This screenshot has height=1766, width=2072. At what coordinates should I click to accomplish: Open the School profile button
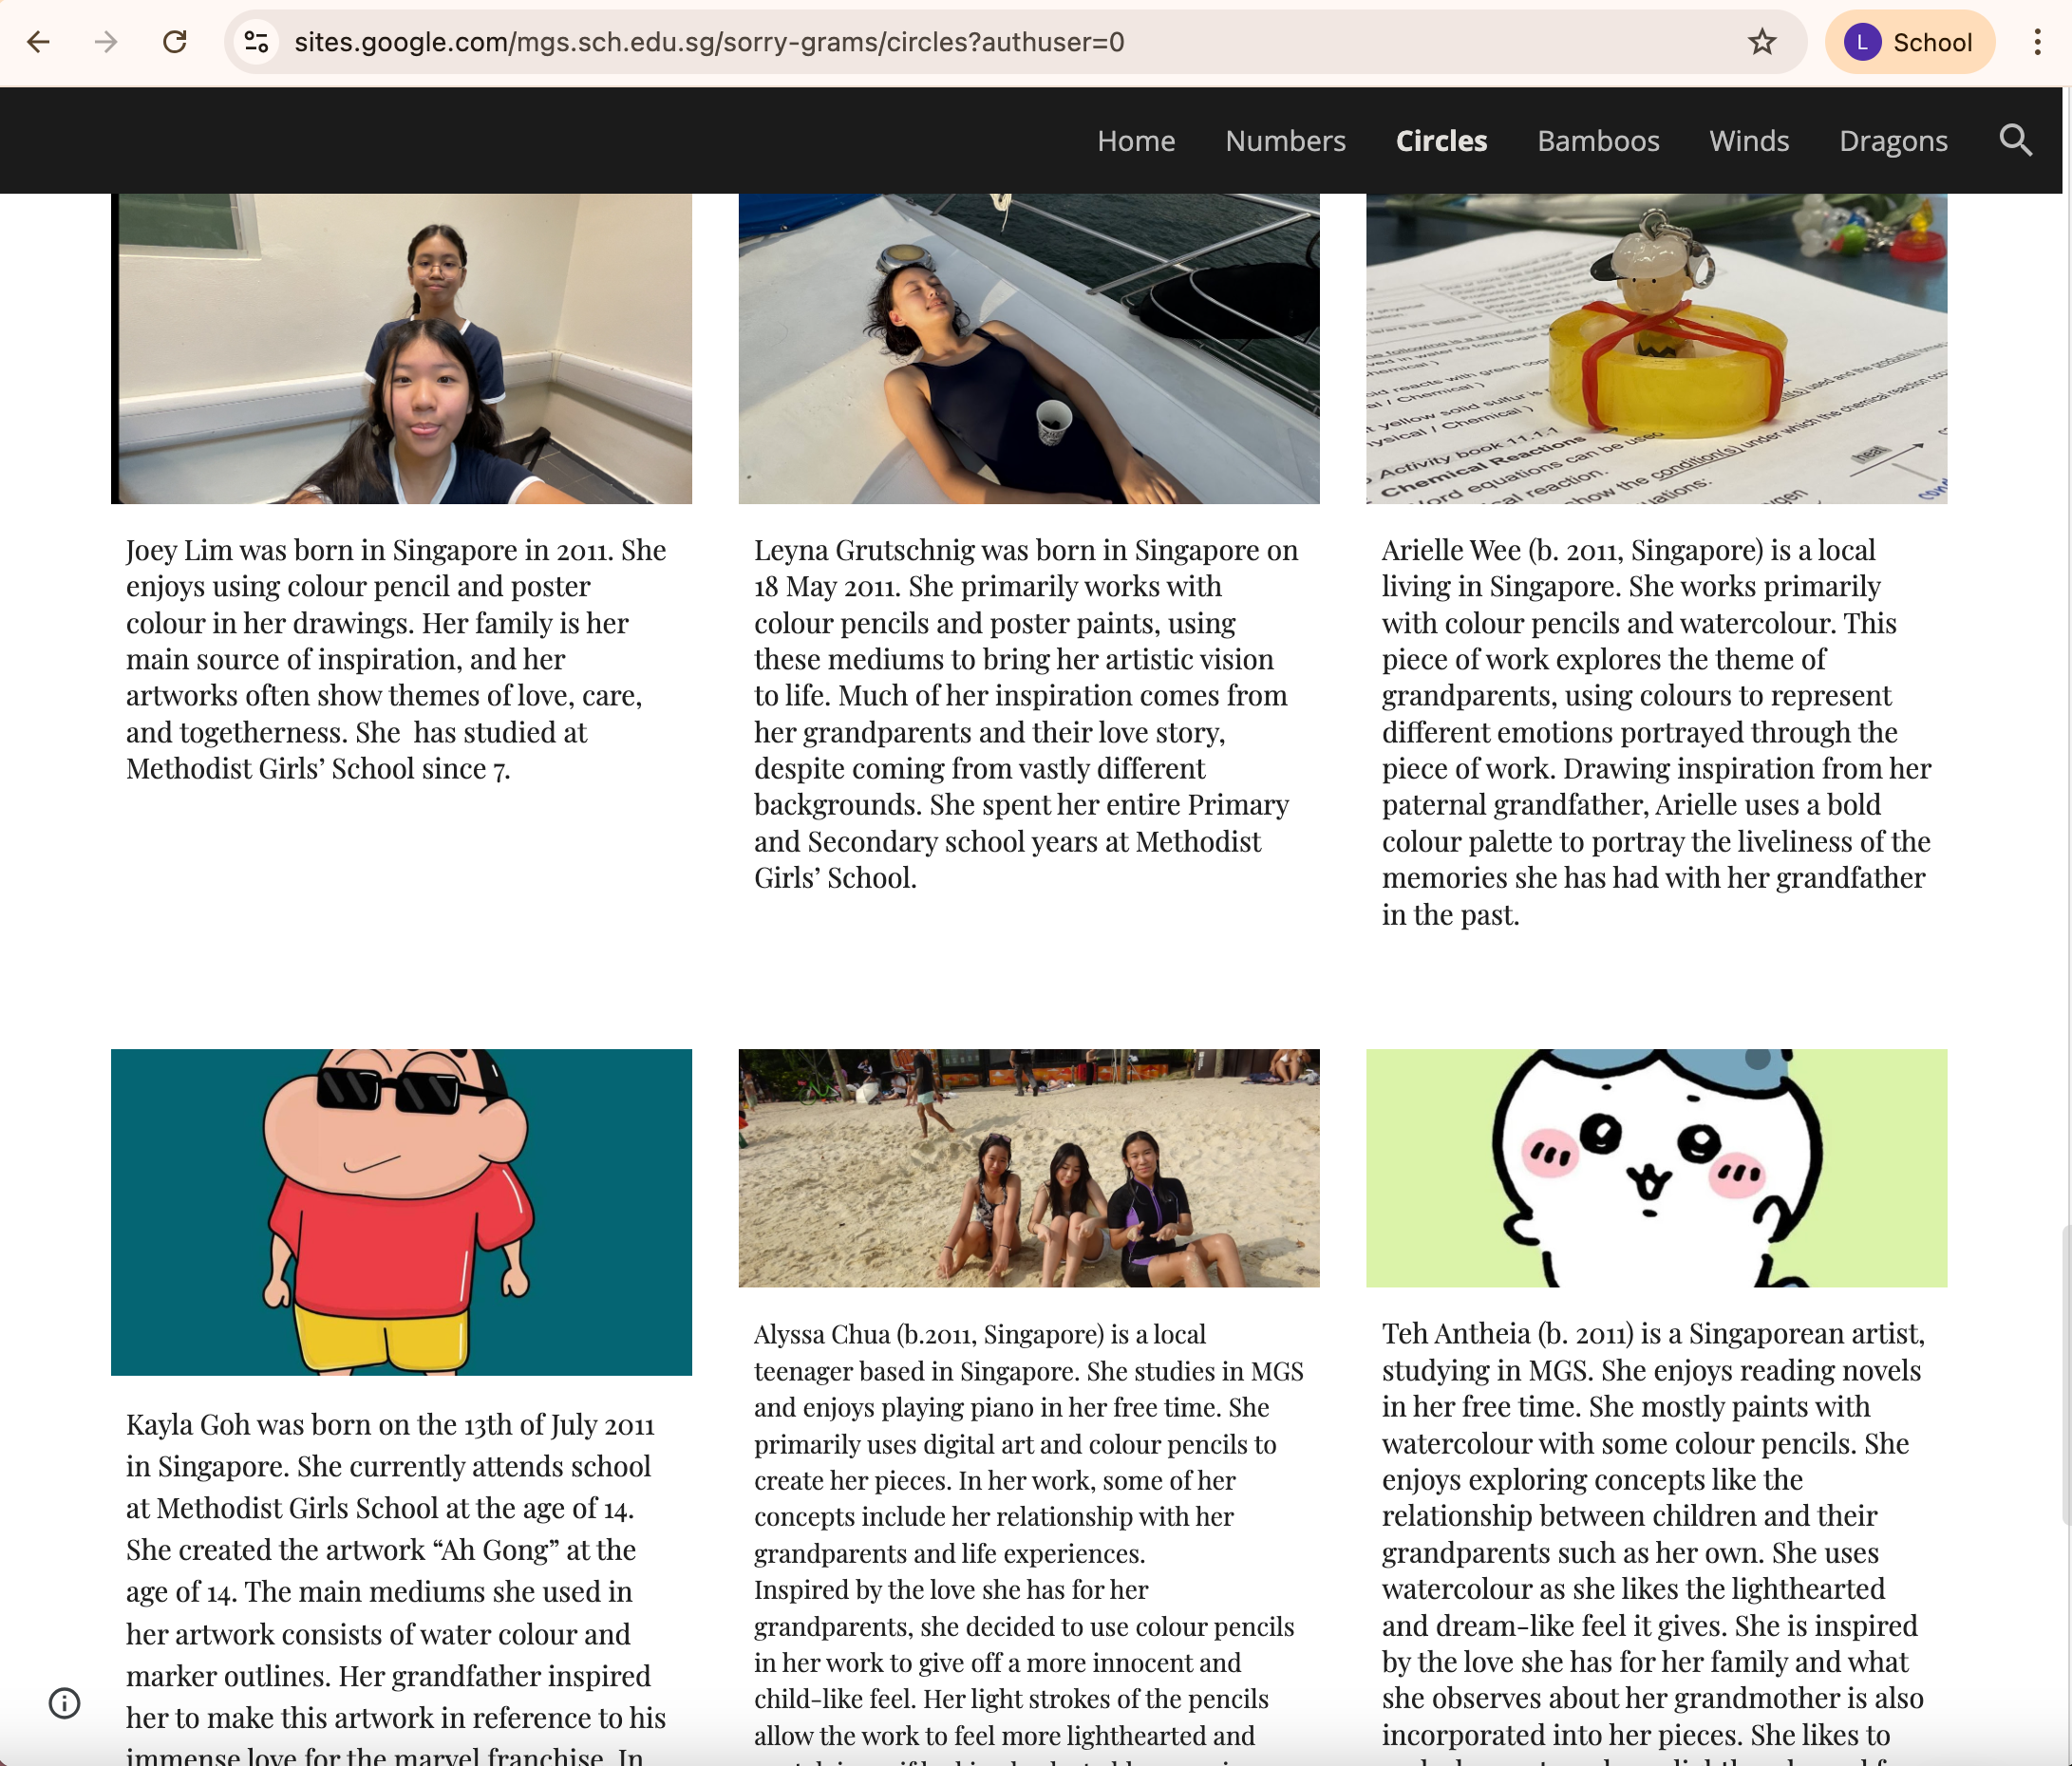[x=1910, y=42]
